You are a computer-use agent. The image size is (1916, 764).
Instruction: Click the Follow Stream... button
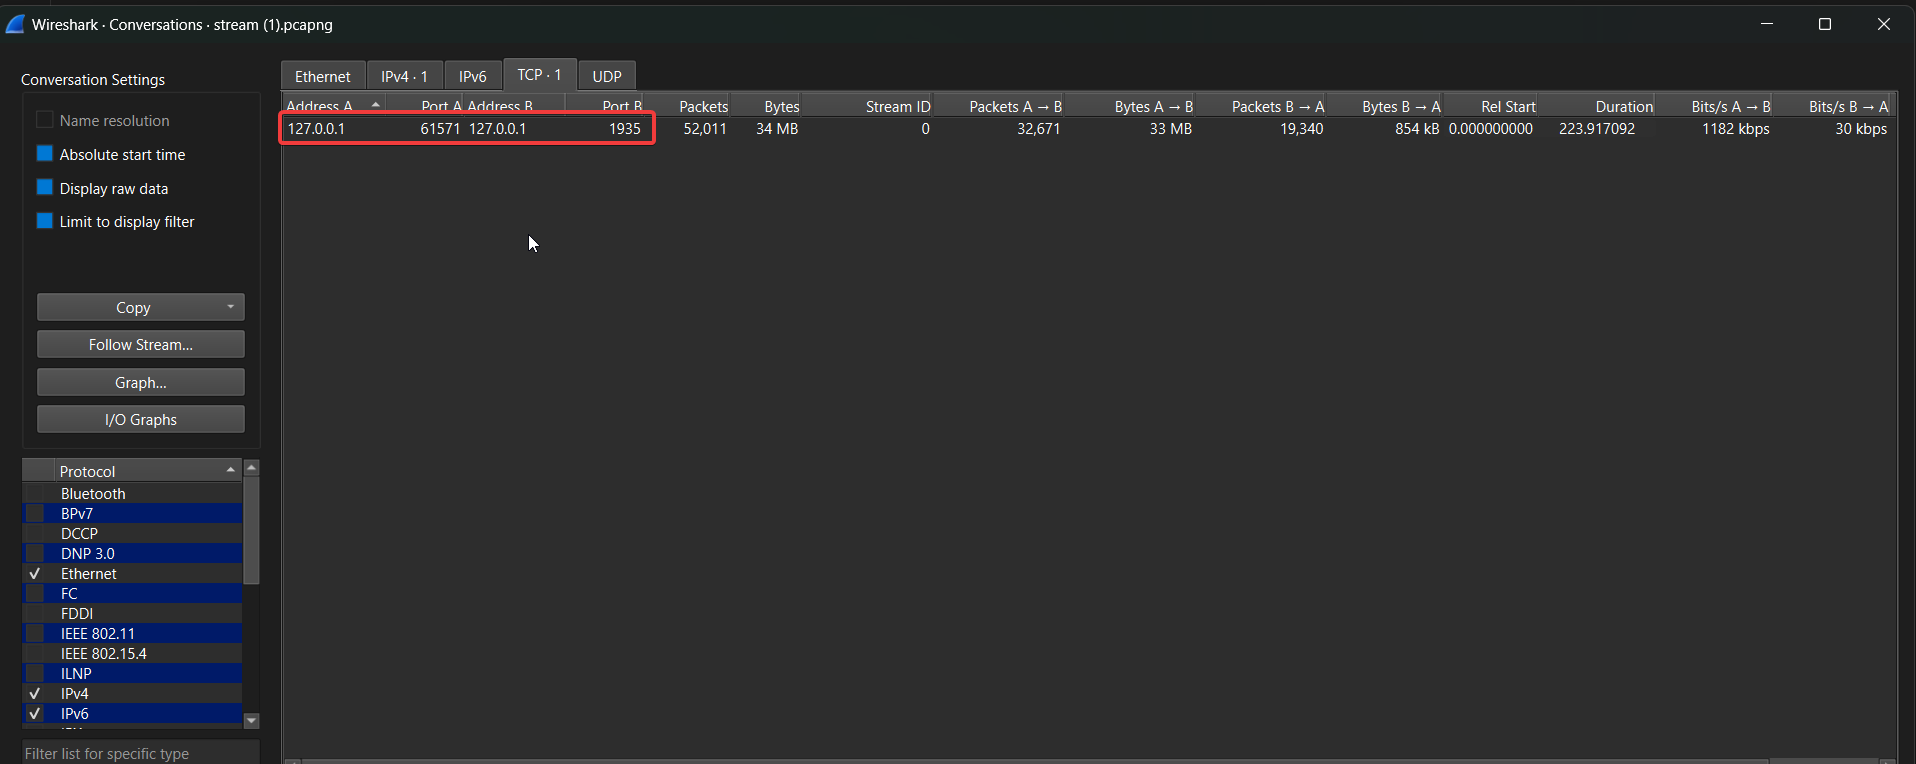pyautogui.click(x=141, y=344)
